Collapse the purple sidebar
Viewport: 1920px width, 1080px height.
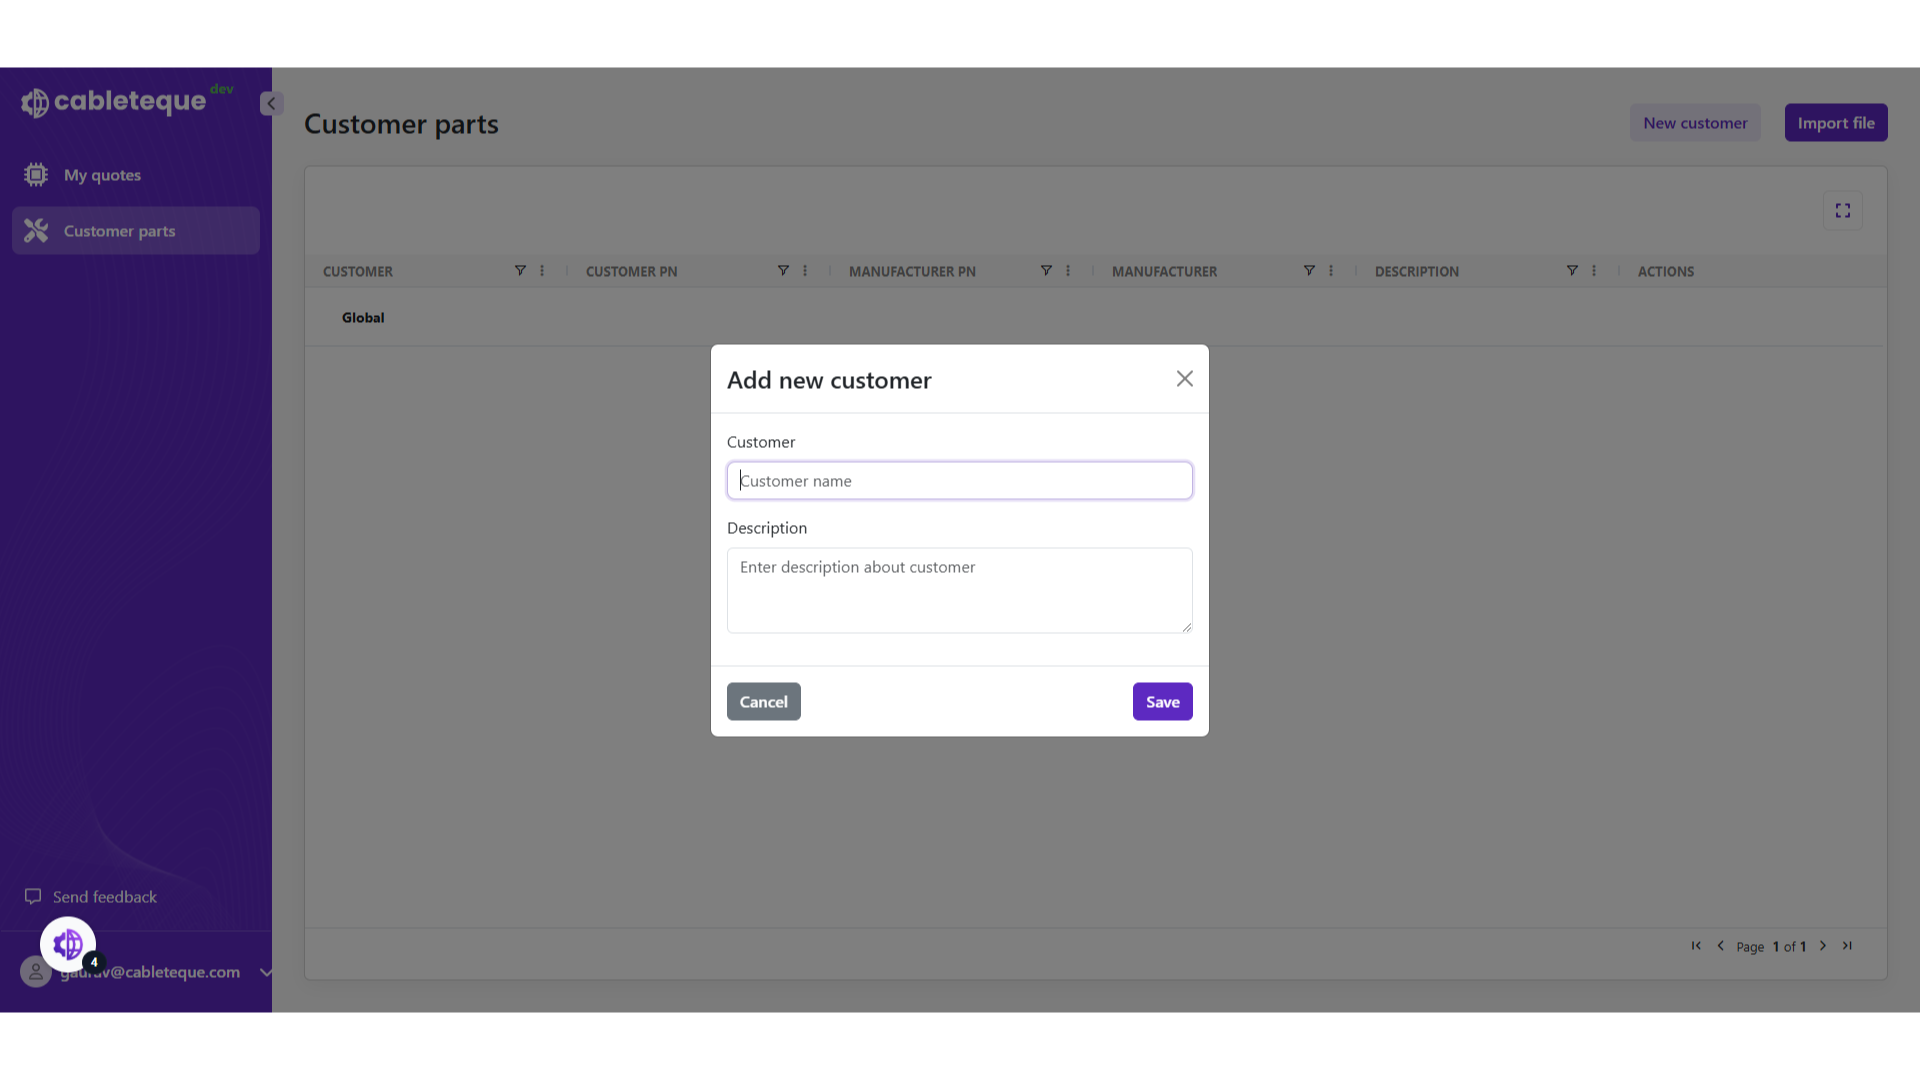tap(270, 103)
